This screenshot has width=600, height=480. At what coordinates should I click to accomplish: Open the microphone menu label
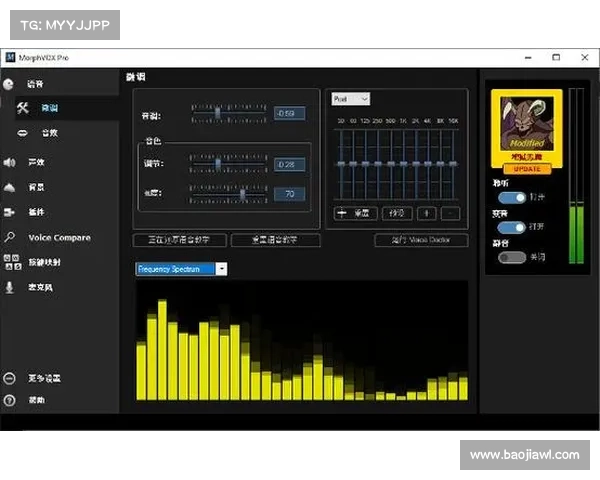(x=40, y=287)
